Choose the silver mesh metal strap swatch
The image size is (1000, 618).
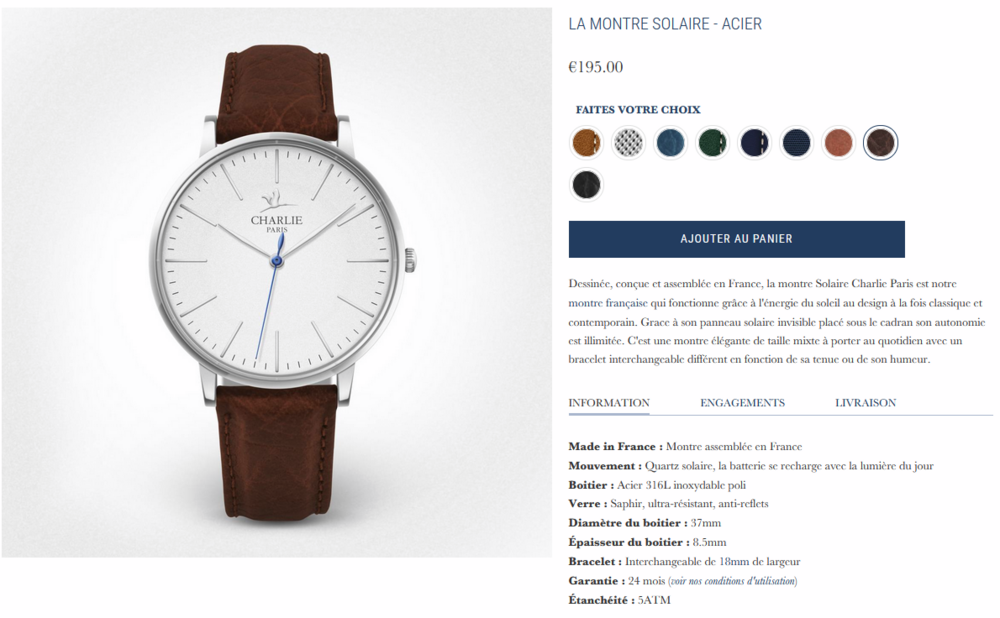[x=628, y=142]
